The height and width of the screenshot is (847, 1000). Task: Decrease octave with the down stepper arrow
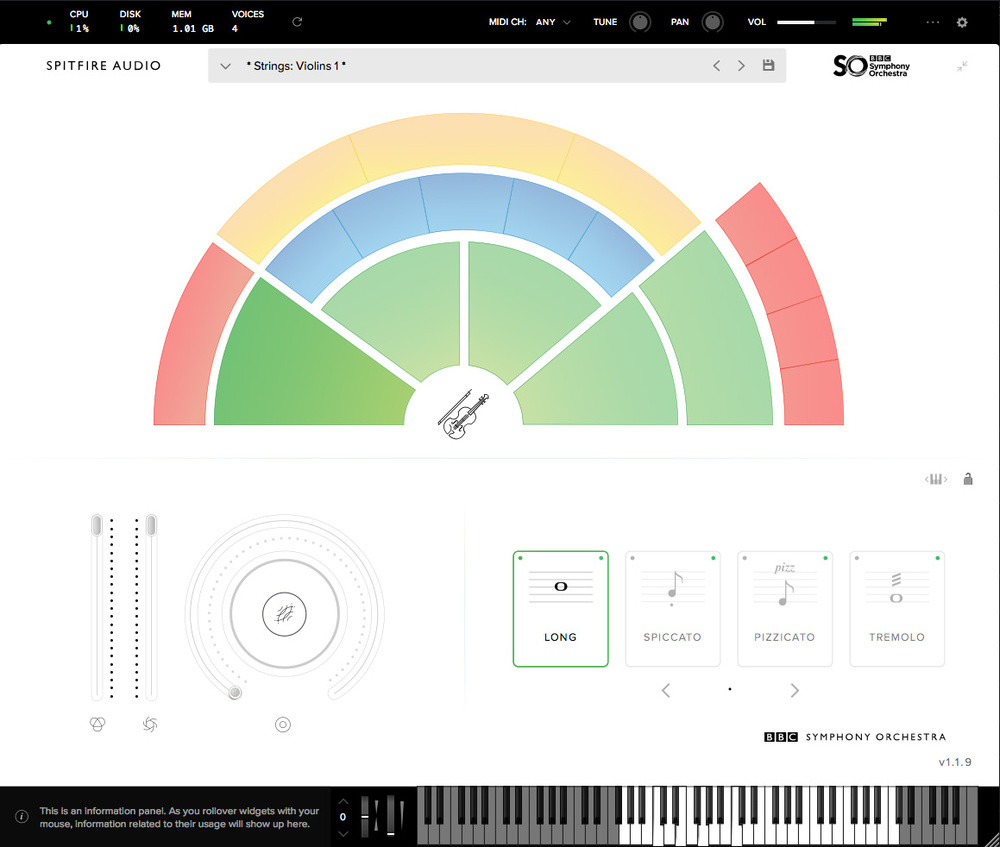[x=343, y=833]
